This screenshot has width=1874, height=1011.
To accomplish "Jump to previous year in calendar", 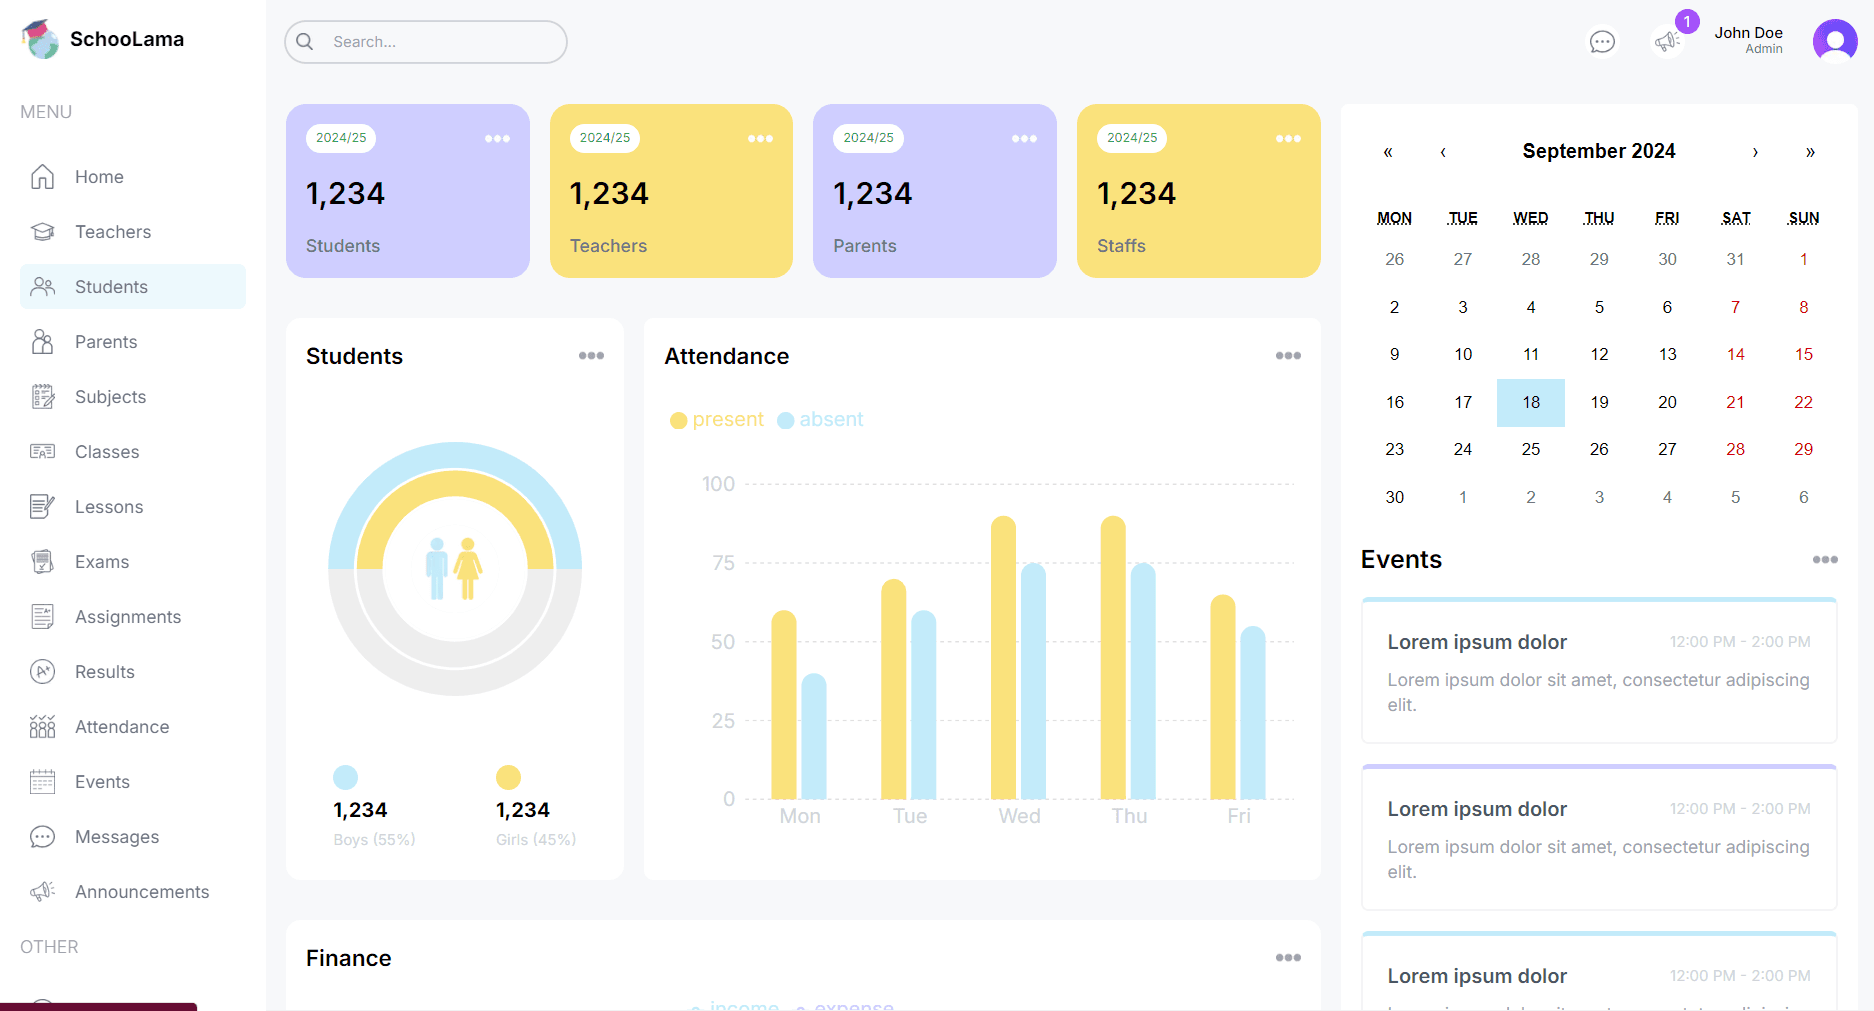I will coord(1388,152).
